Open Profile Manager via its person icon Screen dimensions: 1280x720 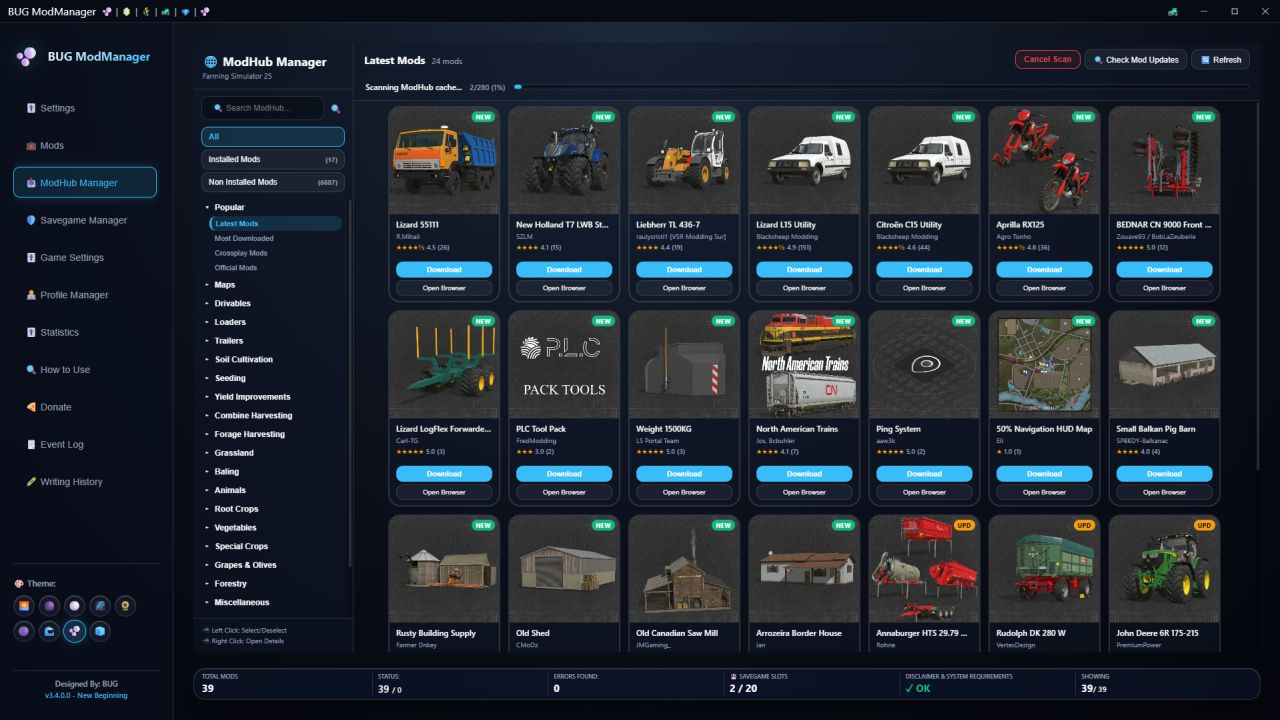[x=31, y=295]
